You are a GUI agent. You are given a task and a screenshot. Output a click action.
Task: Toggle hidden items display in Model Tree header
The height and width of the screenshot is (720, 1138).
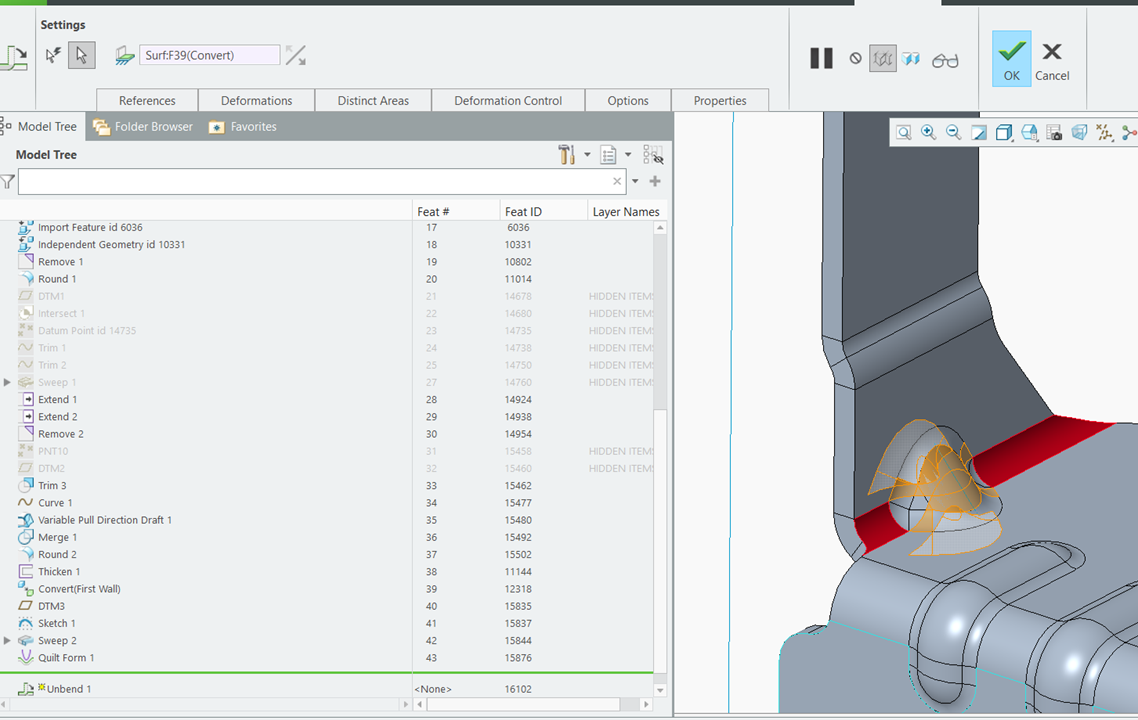point(655,155)
